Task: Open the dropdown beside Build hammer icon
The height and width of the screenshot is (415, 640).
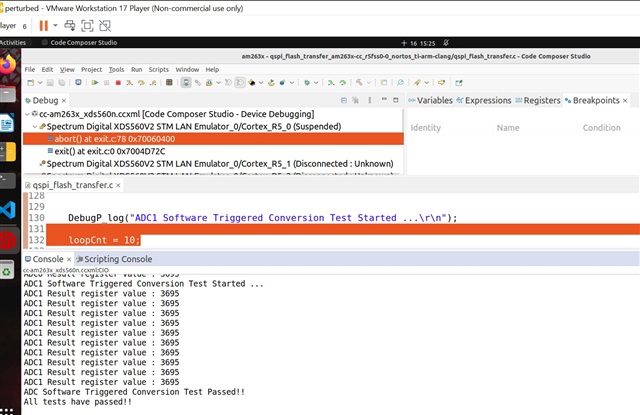Action: coord(369,82)
